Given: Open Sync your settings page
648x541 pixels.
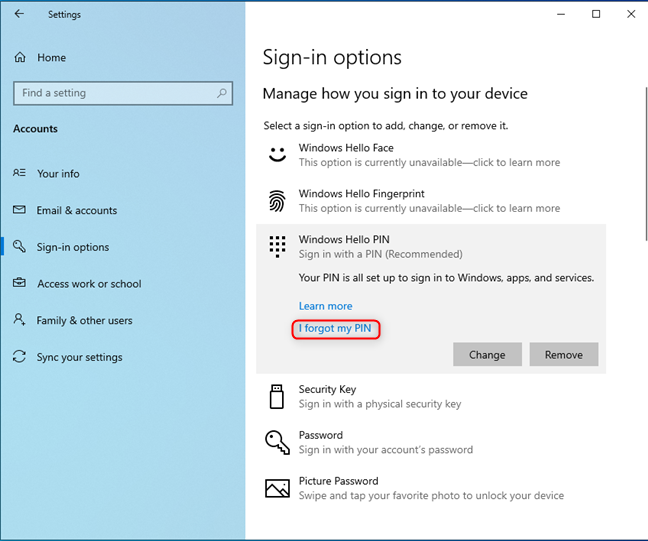Looking at the screenshot, I should 79,357.
